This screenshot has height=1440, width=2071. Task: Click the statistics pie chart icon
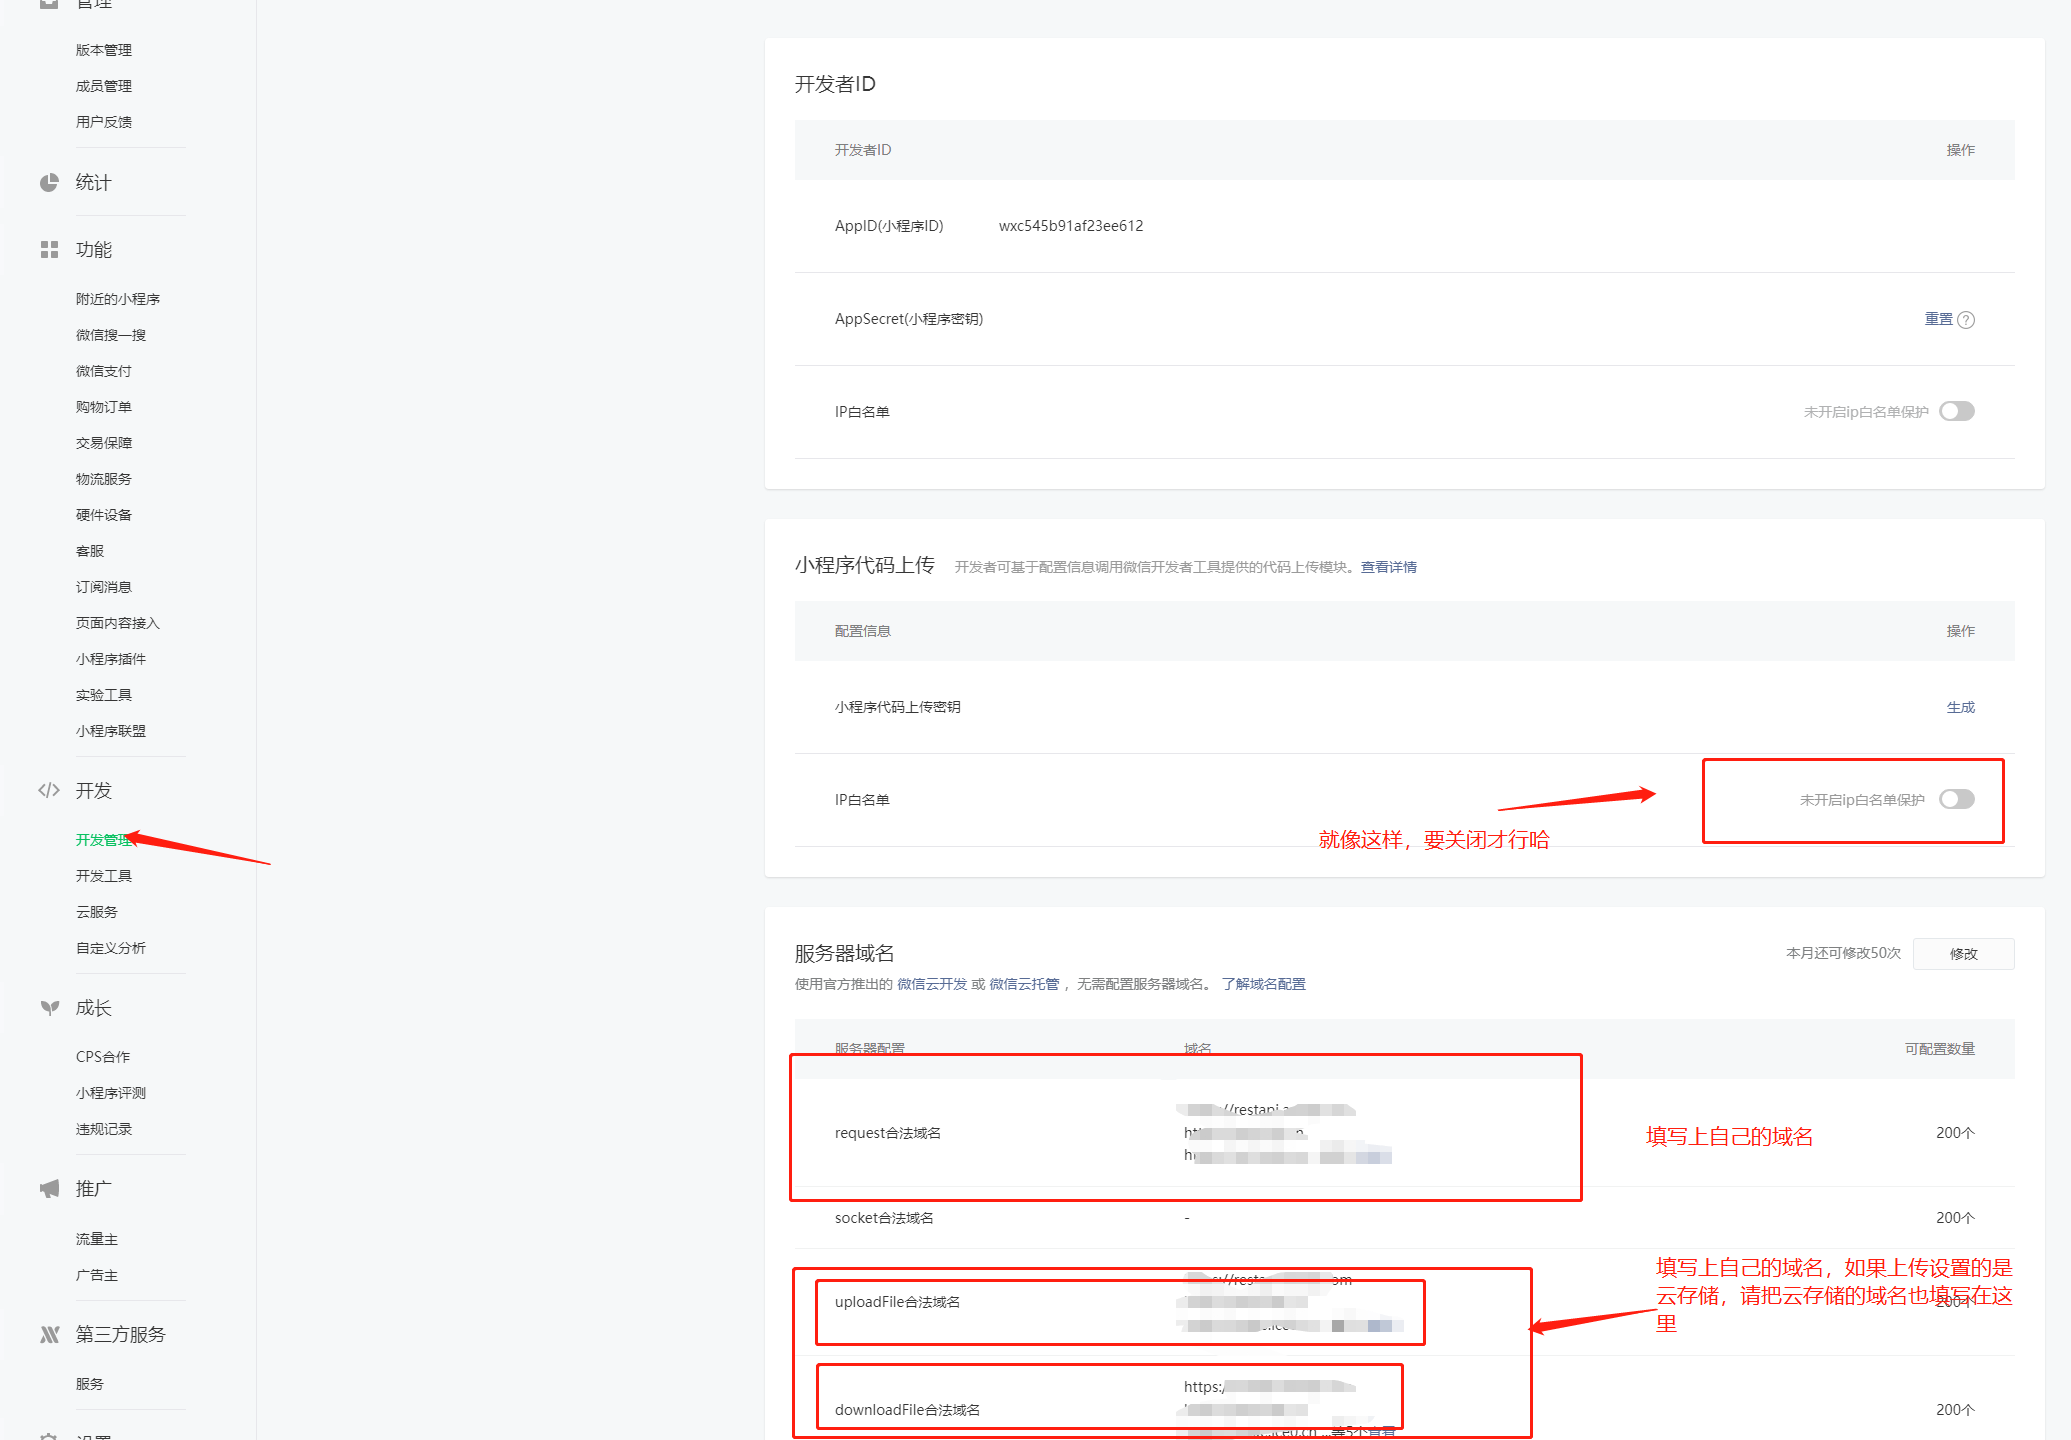[49, 183]
